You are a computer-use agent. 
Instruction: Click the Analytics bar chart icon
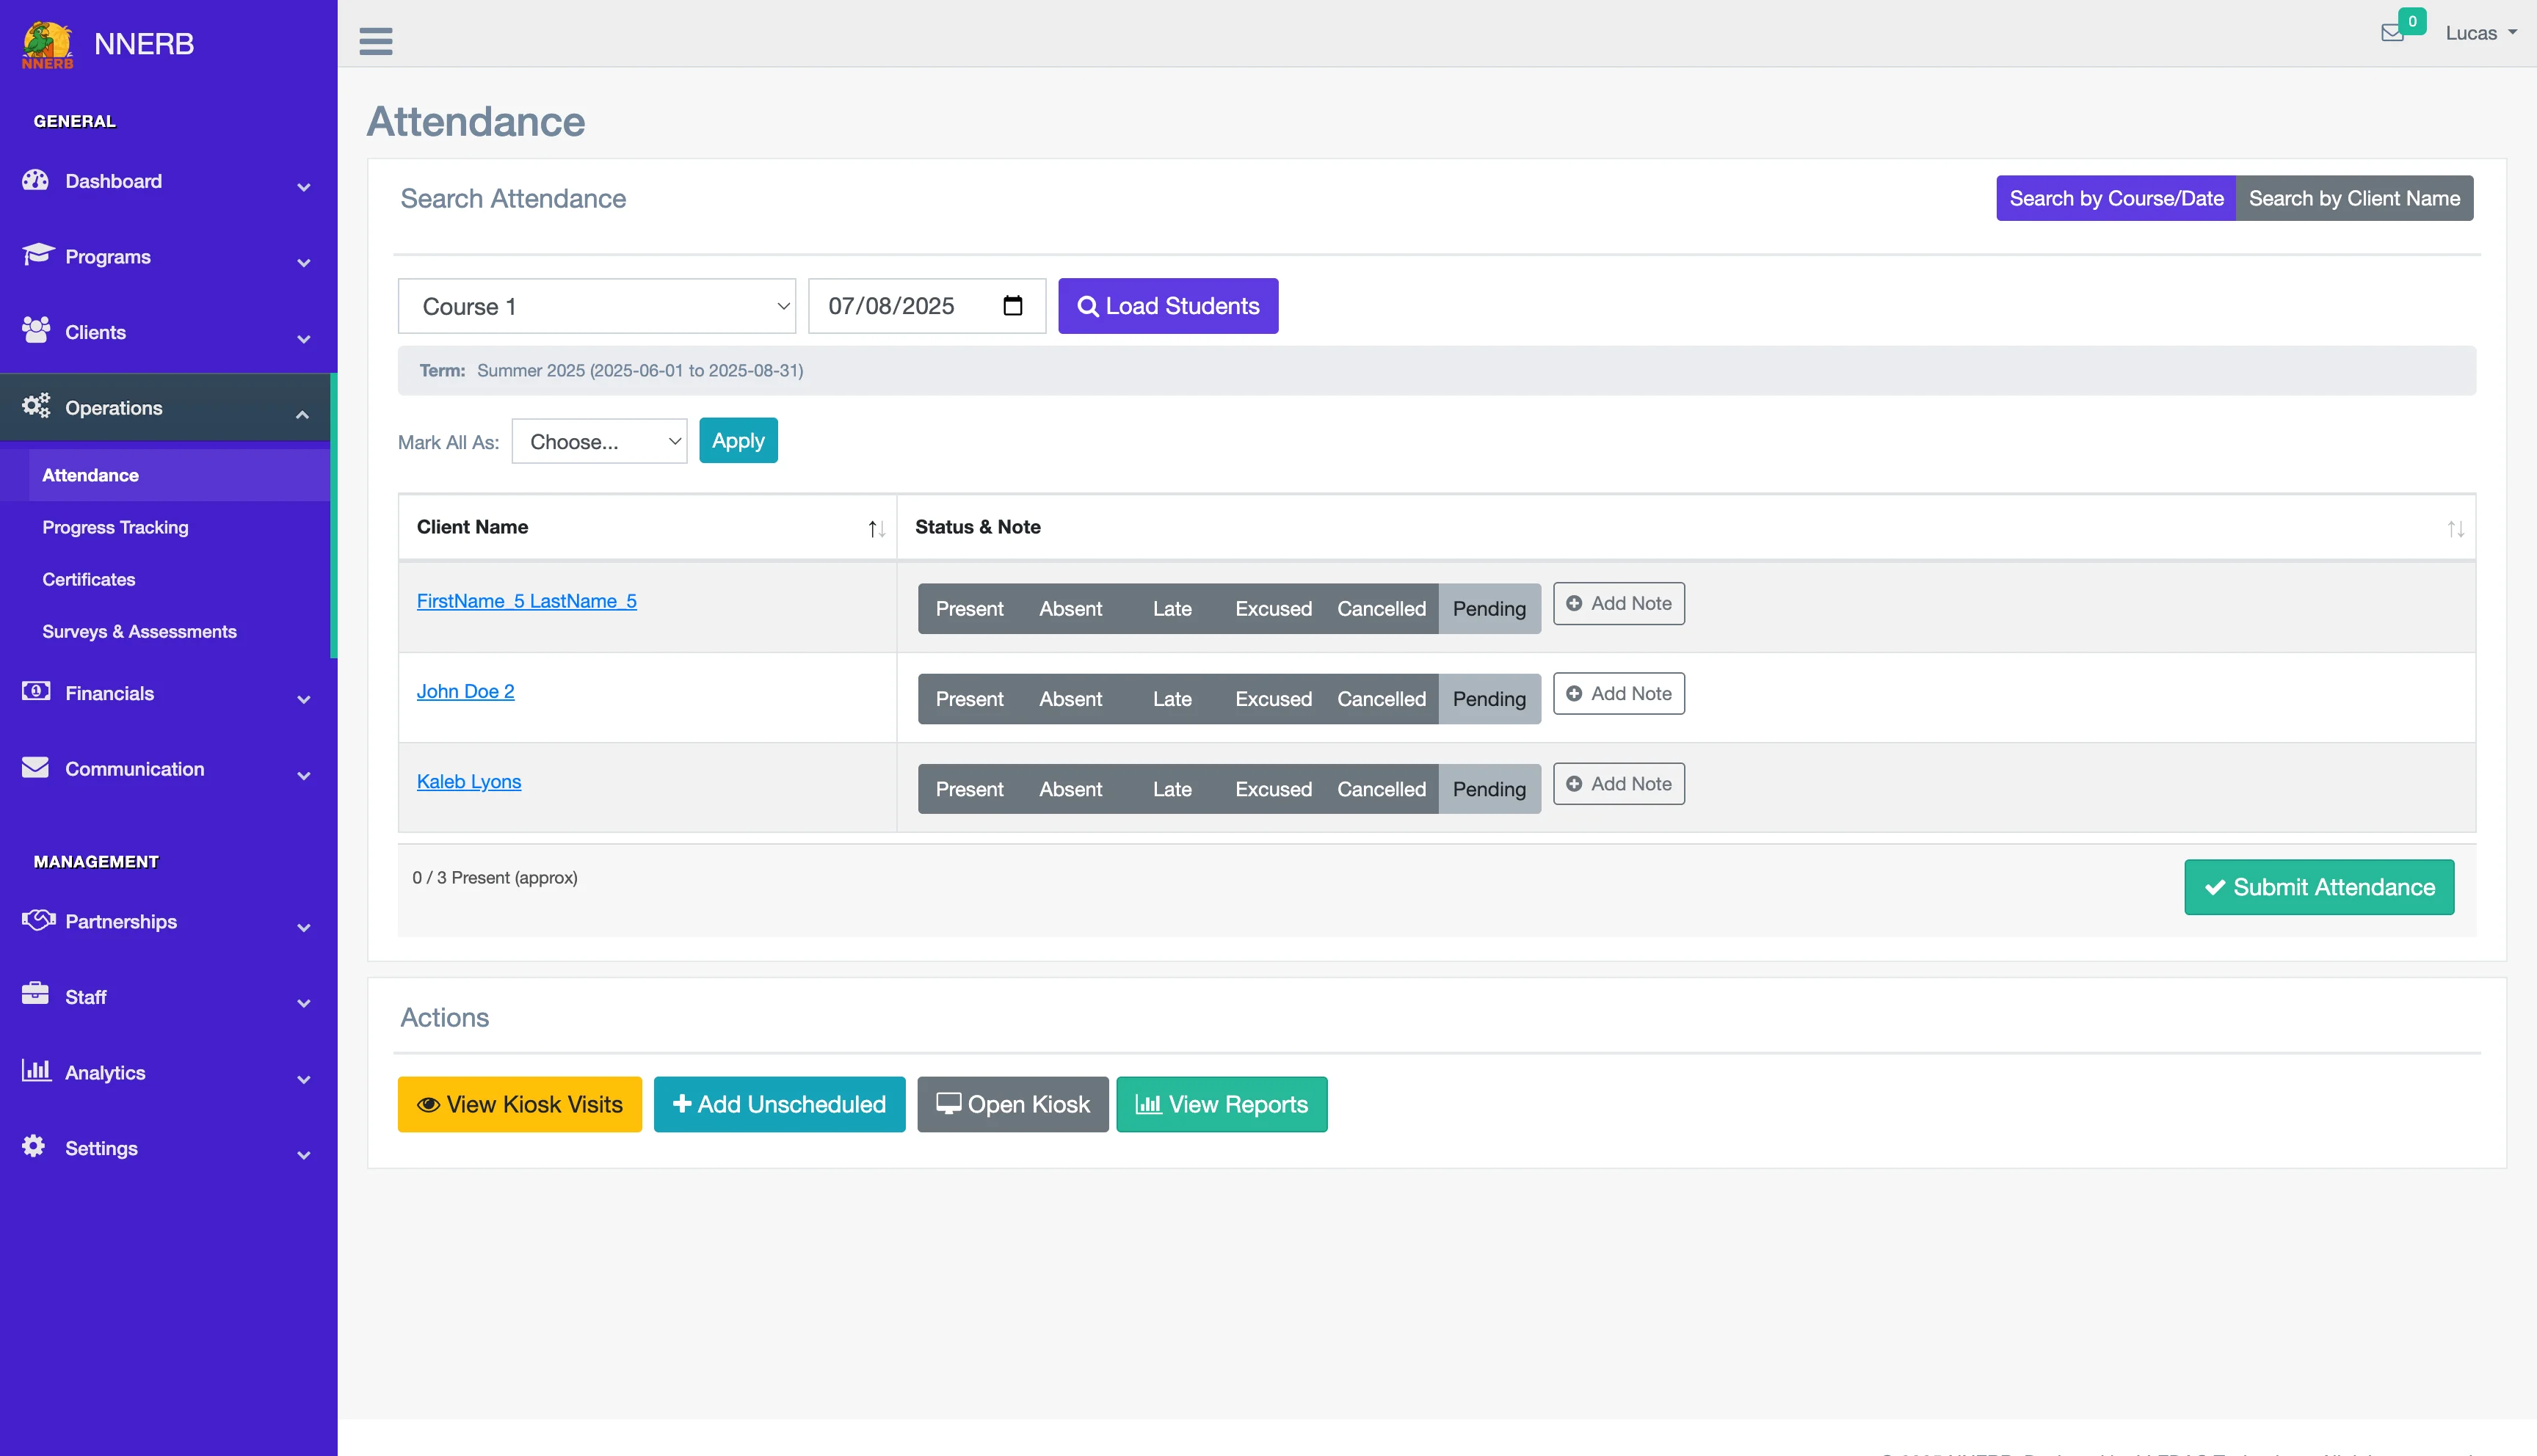36,1071
